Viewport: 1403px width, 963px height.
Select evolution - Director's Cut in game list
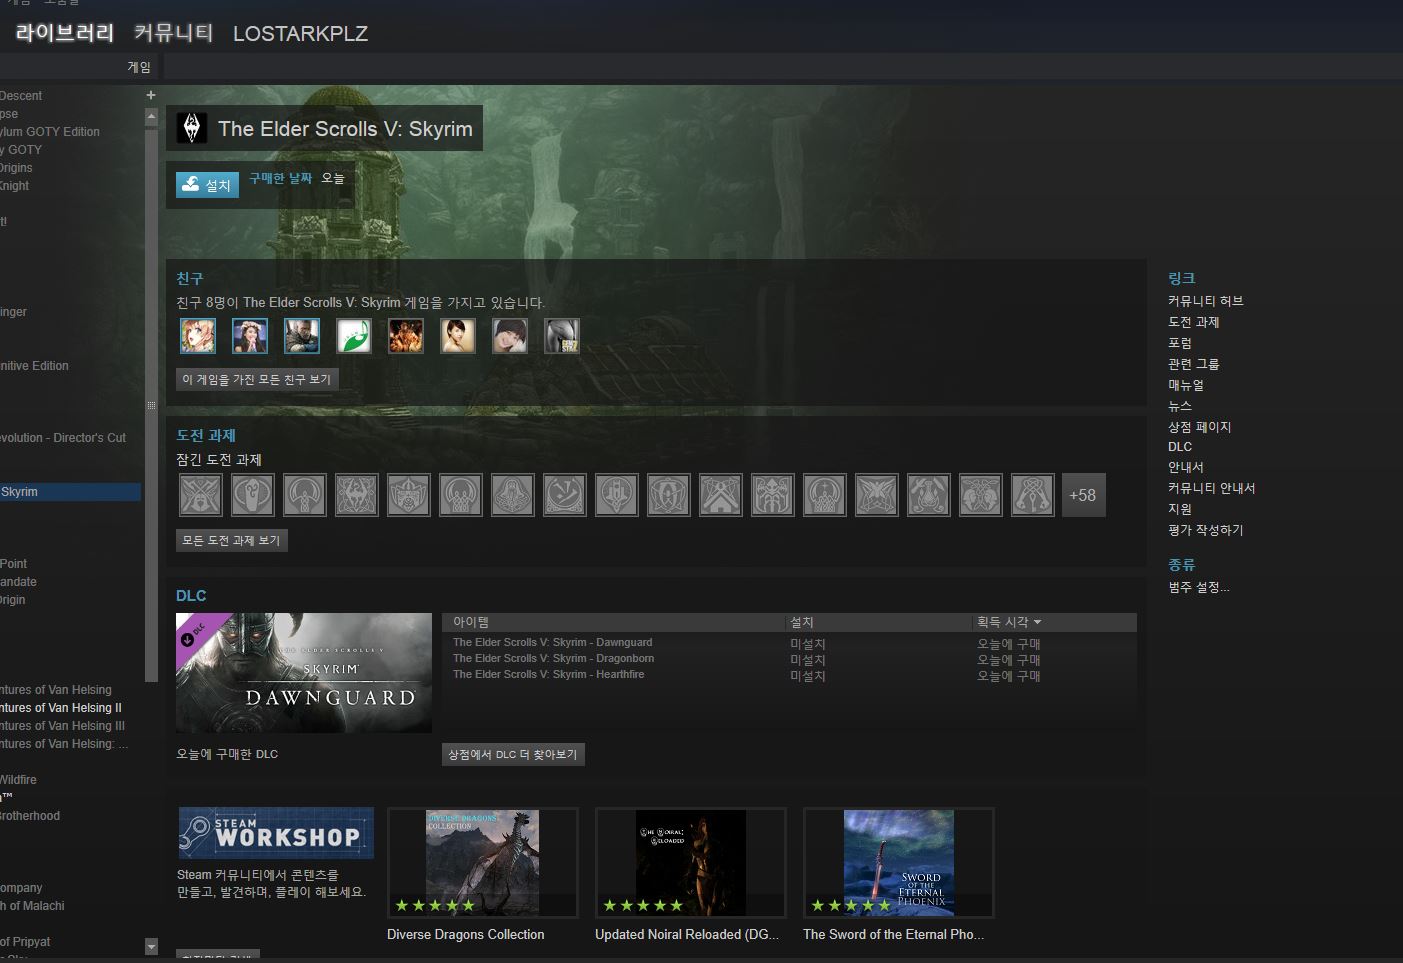pyautogui.click(x=63, y=438)
